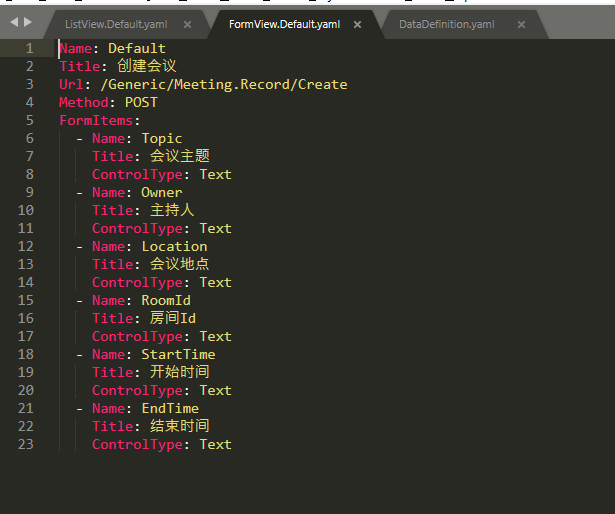615x514 pixels.
Task: Click line number 1 in gutter
Action: click(29, 48)
